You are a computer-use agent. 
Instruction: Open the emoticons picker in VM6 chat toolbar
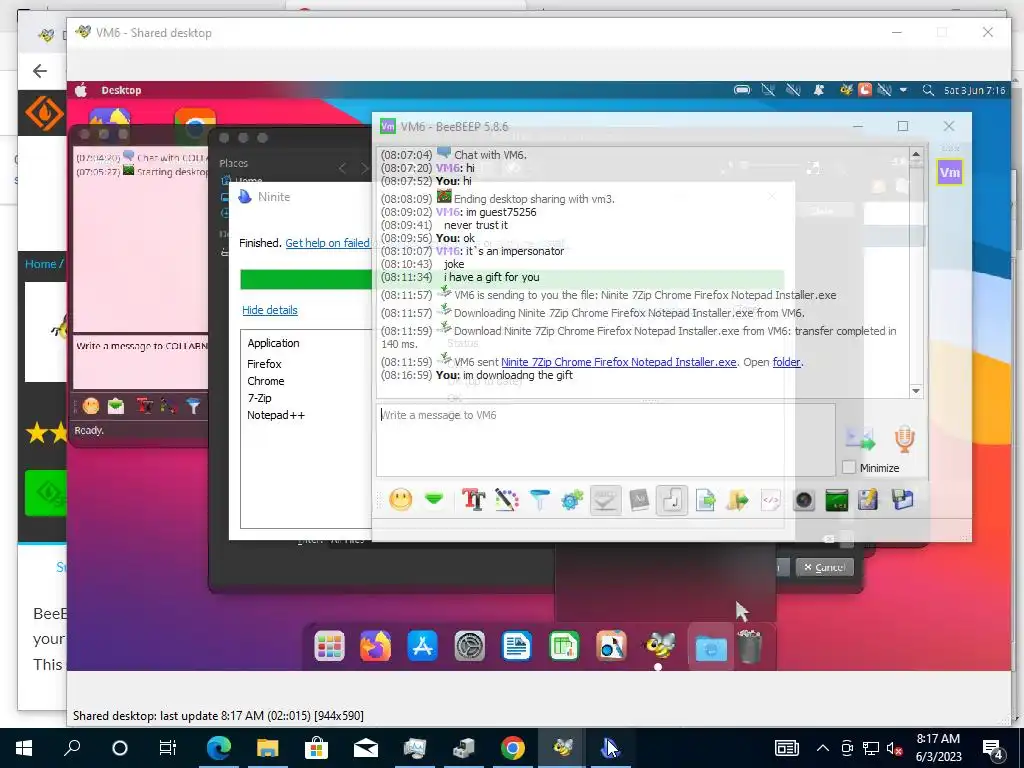pyautogui.click(x=400, y=500)
